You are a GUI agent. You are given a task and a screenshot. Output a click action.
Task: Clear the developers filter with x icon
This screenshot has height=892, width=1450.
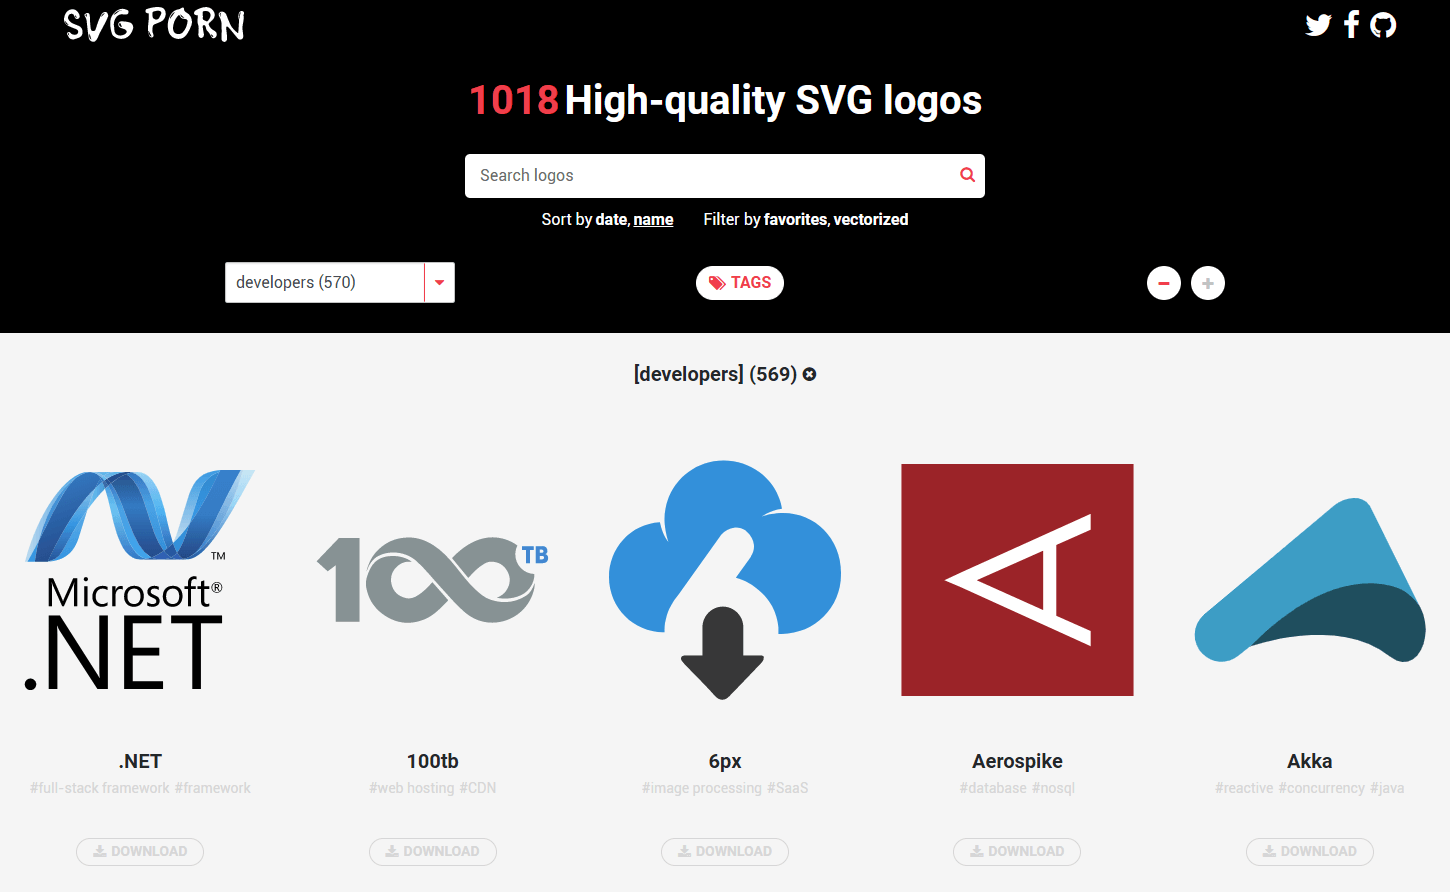[810, 374]
